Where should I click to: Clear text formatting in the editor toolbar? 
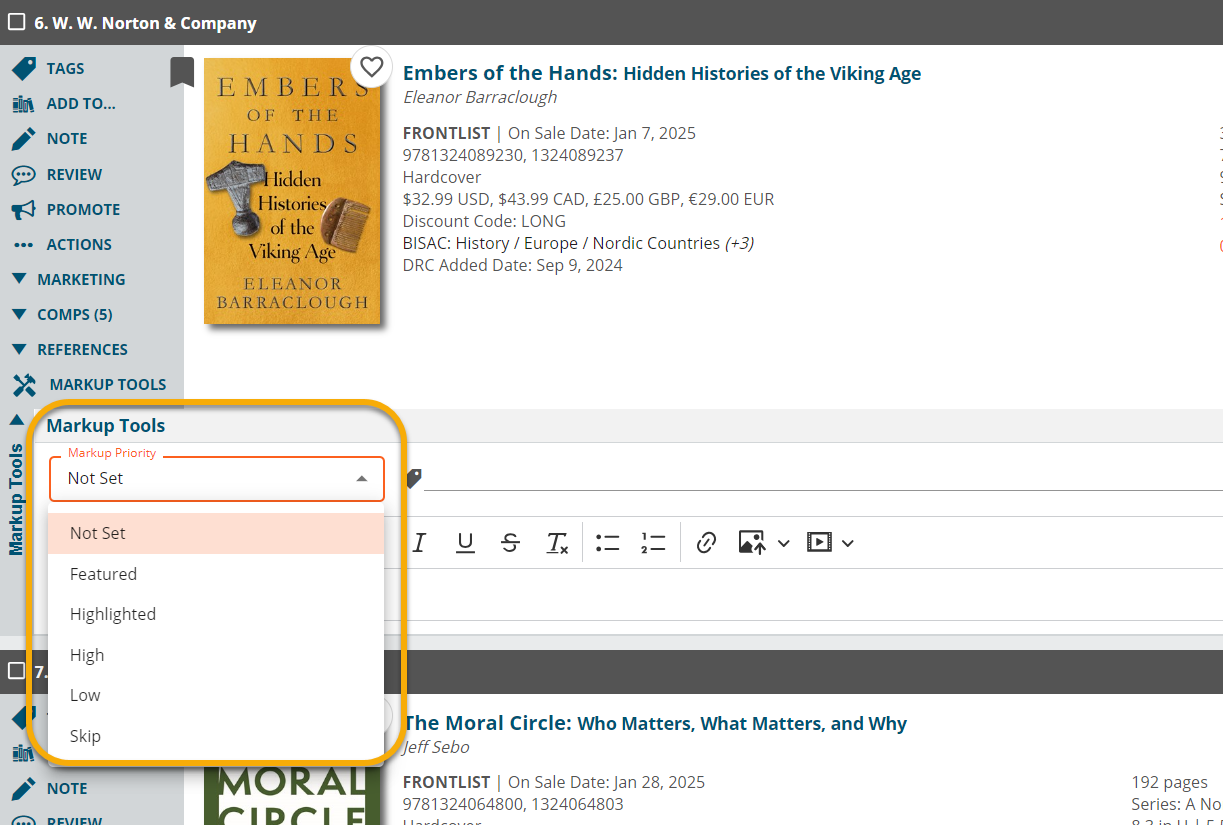[x=557, y=543]
